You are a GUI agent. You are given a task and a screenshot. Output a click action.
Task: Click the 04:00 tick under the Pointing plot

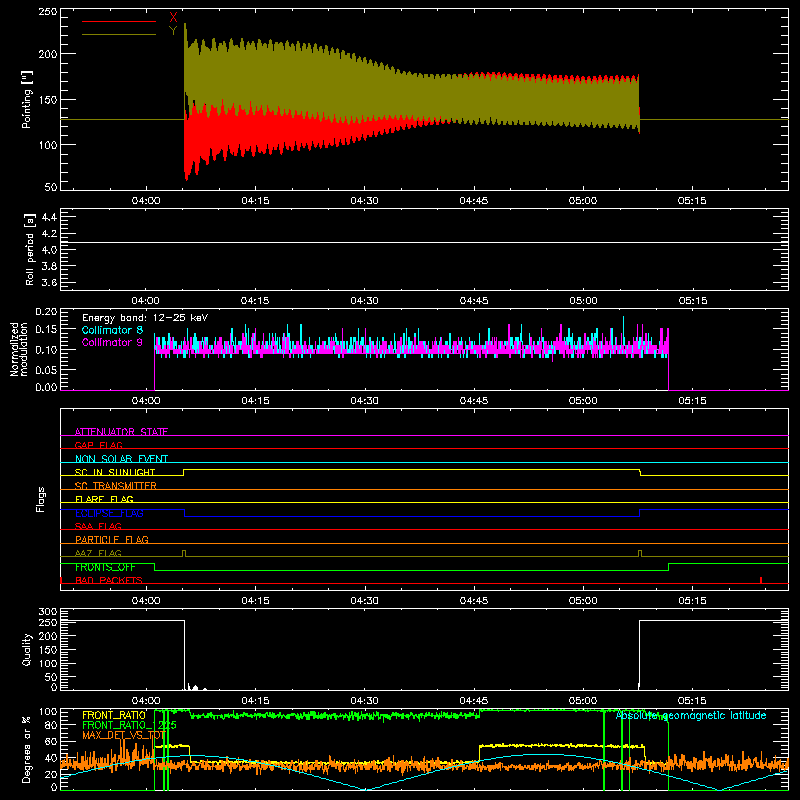pos(146,201)
